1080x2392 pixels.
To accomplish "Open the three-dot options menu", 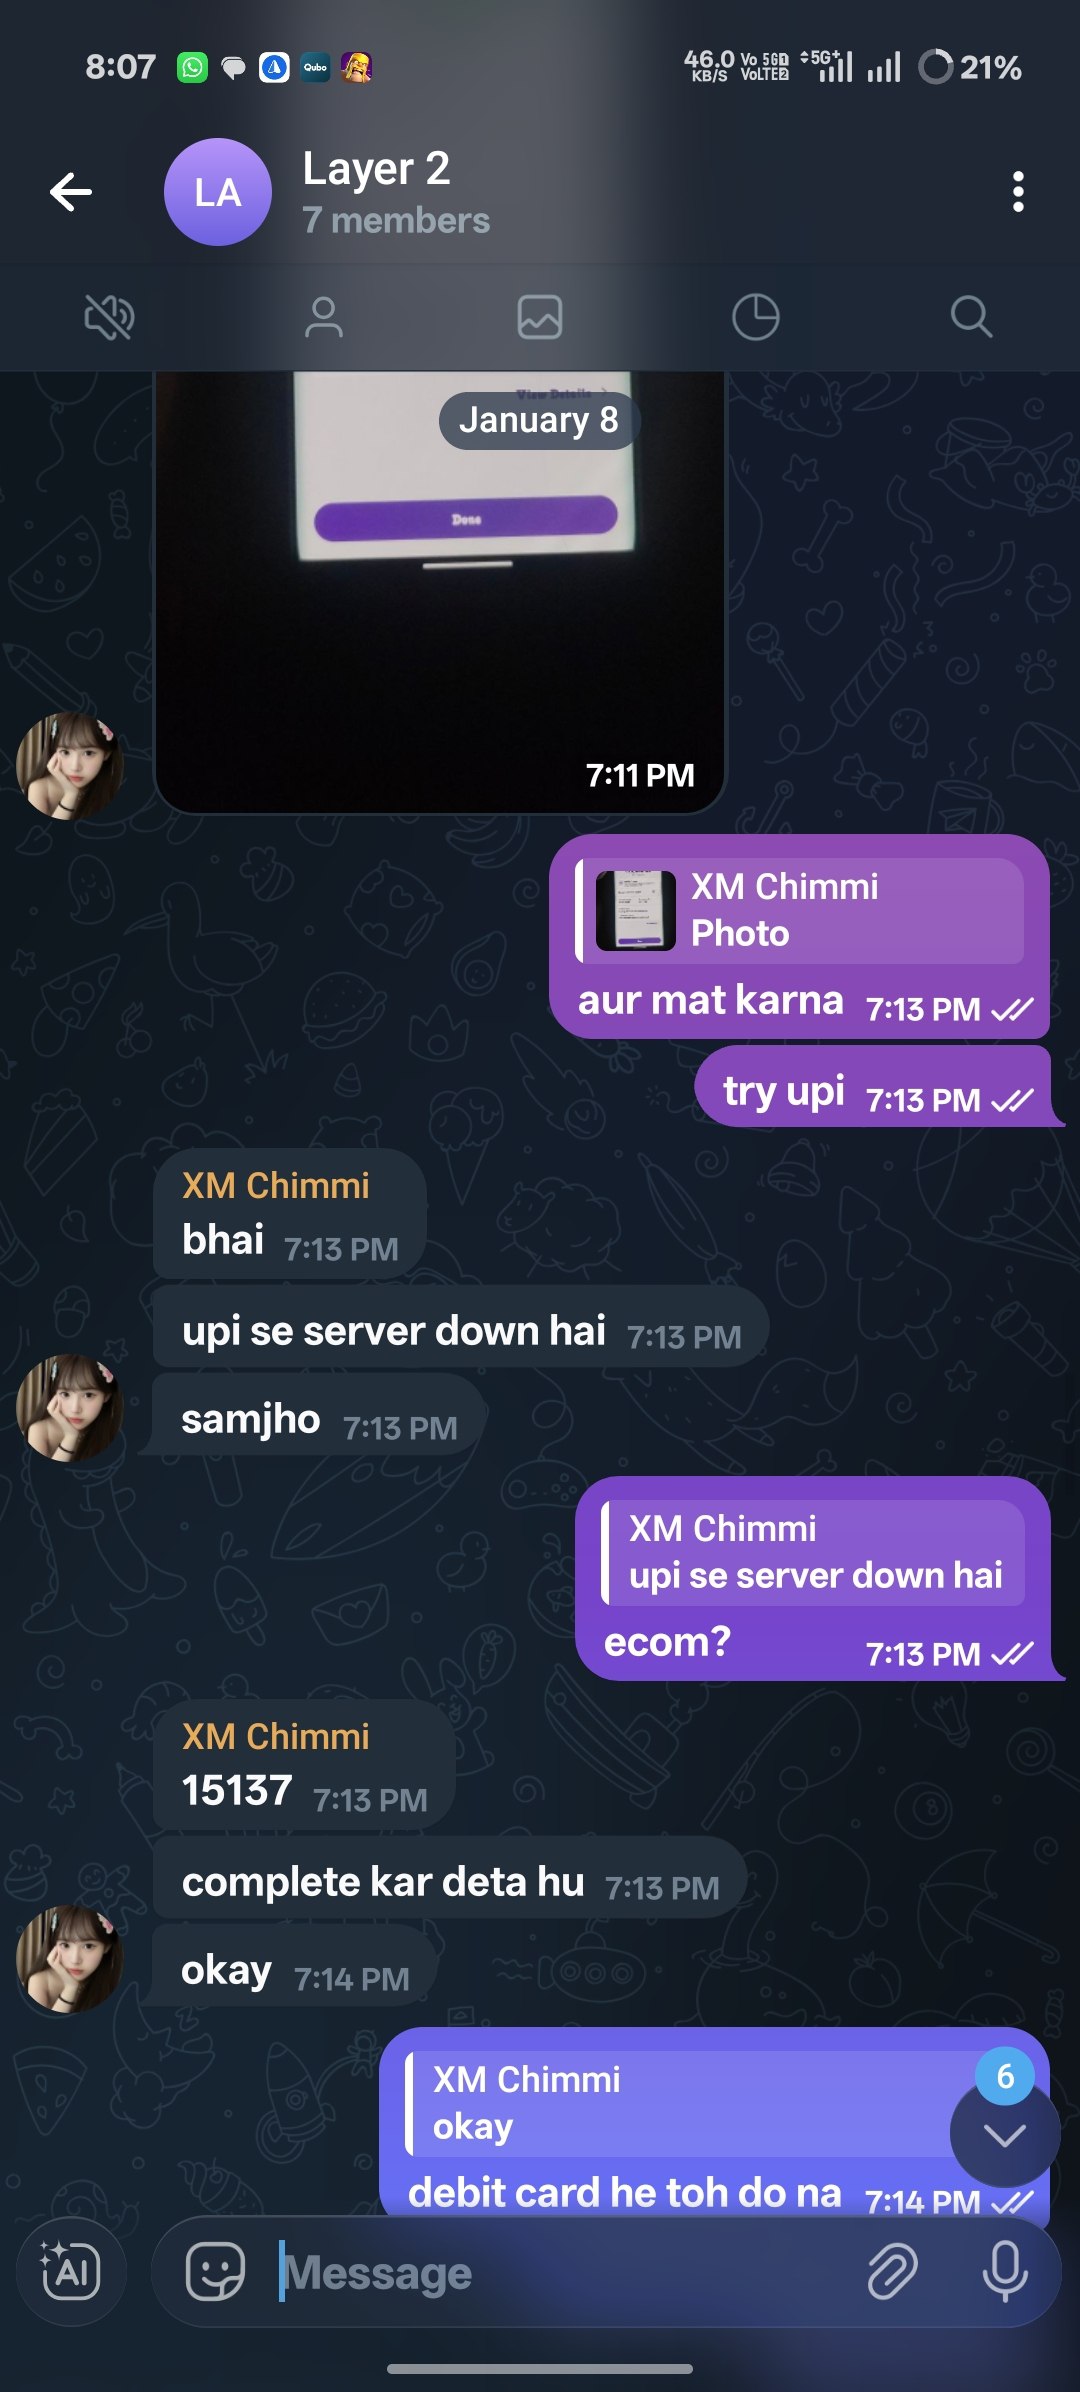I will point(1018,192).
